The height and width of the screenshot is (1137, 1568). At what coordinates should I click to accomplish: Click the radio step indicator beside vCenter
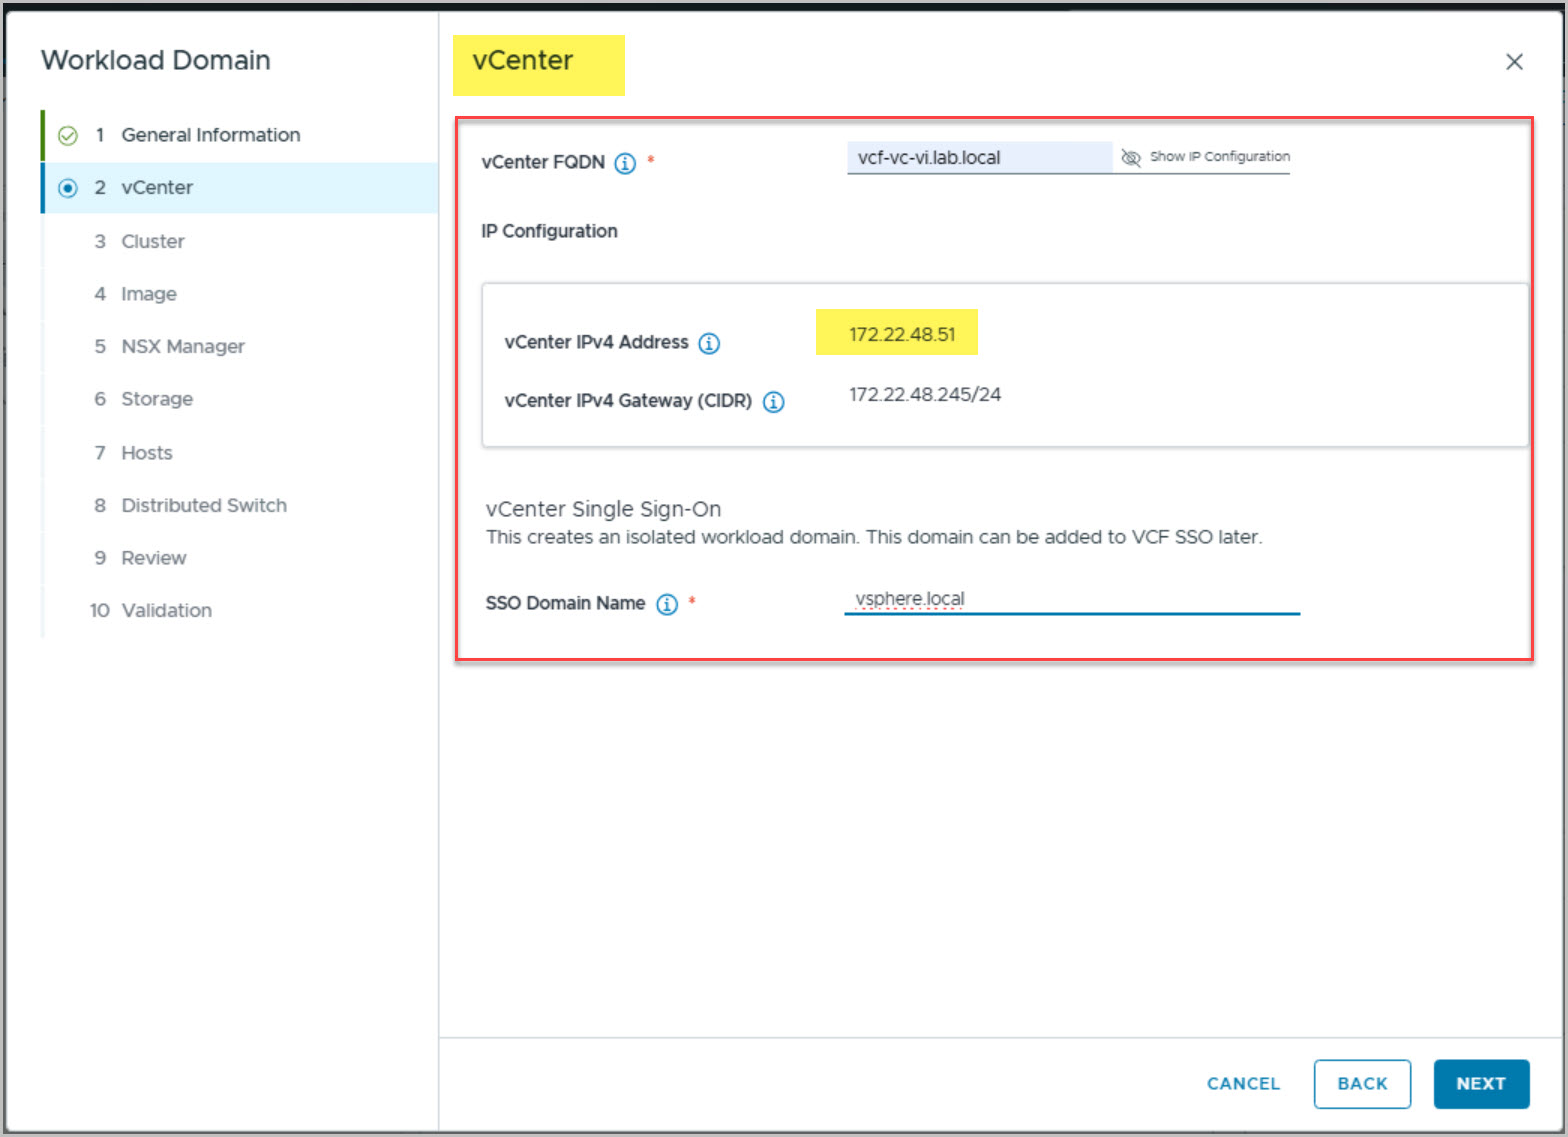click(68, 188)
